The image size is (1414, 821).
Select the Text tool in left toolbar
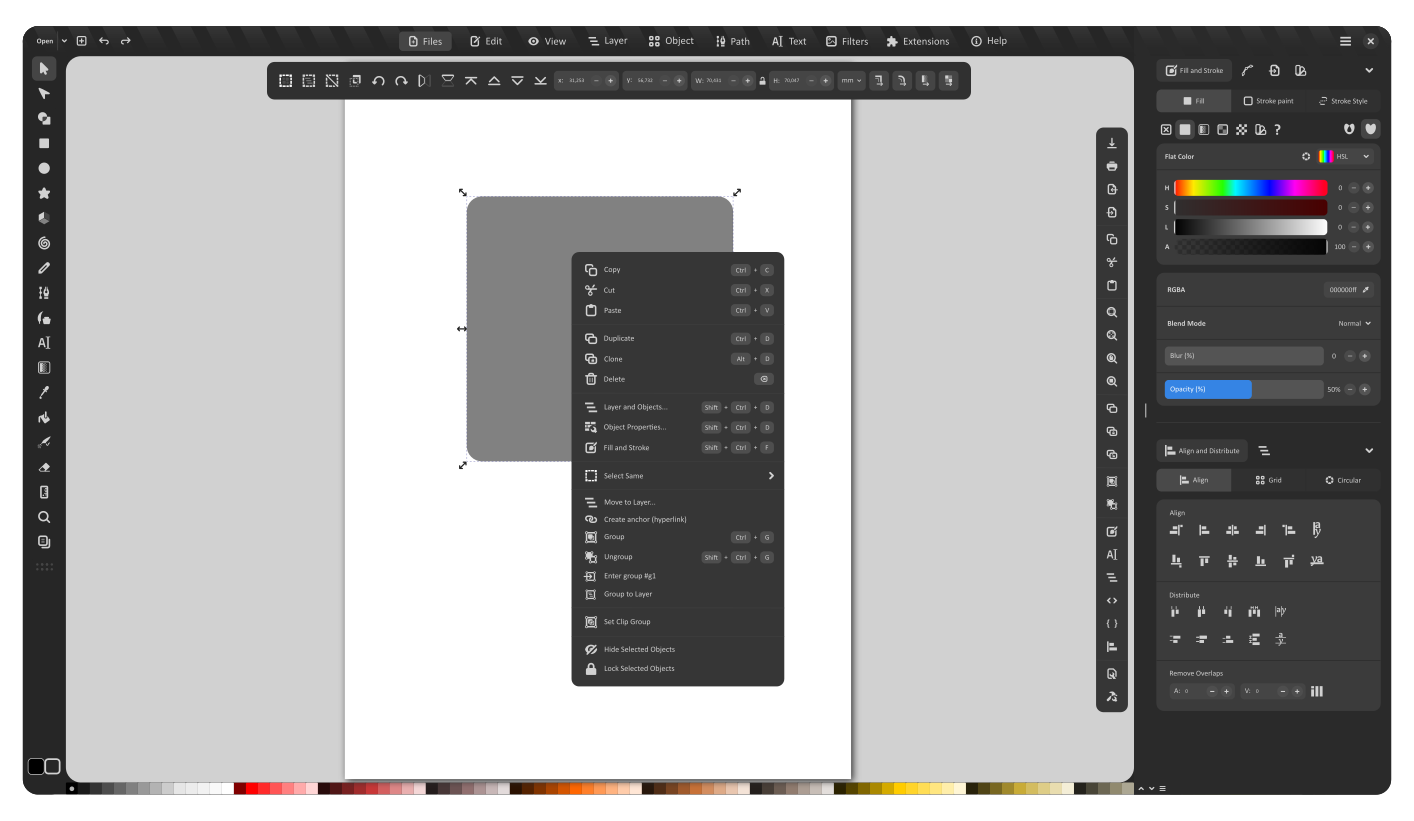point(44,342)
